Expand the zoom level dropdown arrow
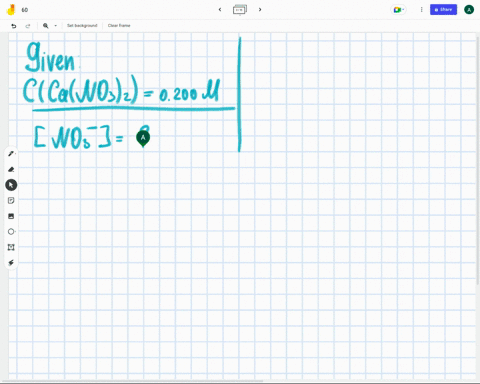The height and width of the screenshot is (384, 480). tap(56, 26)
